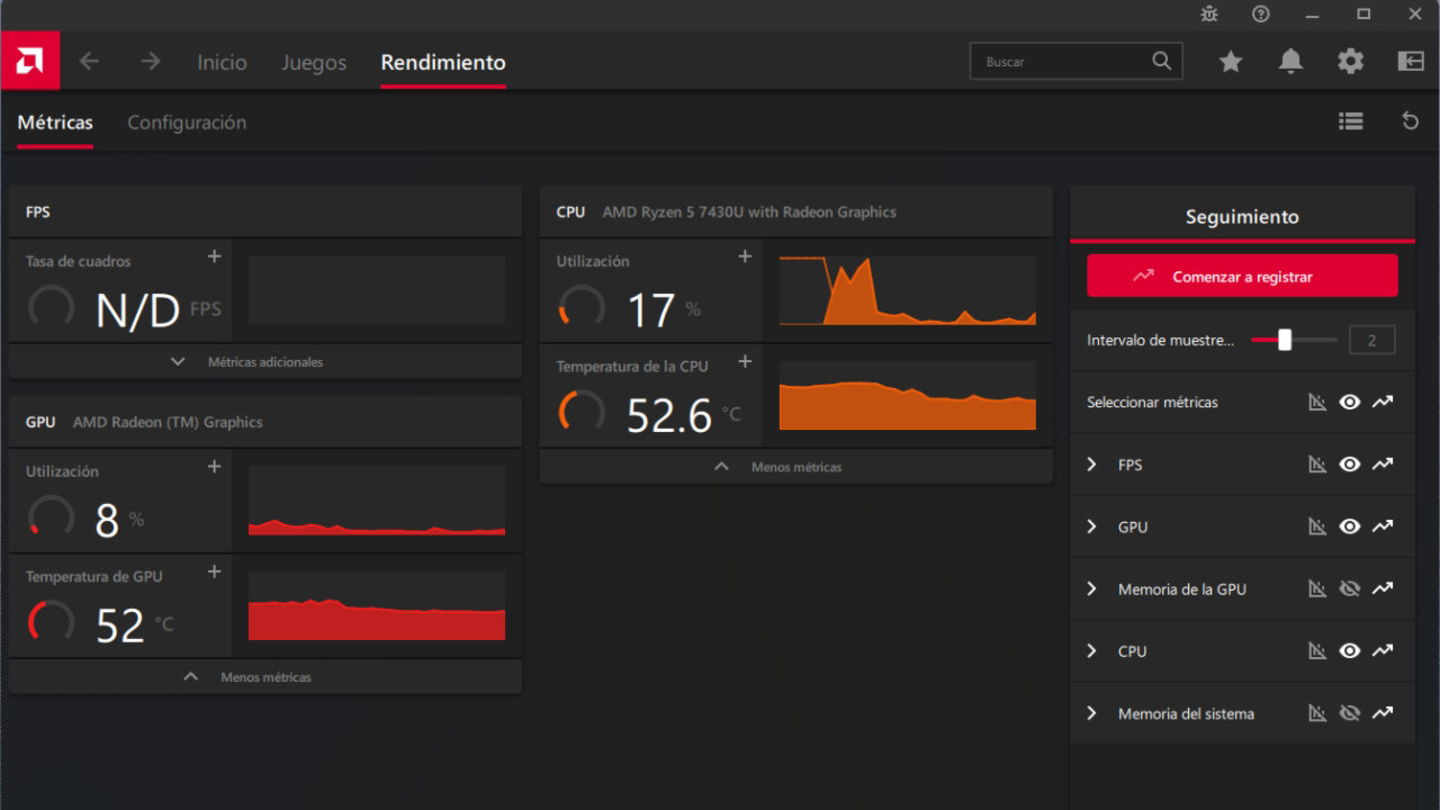Click the CPU utilization orange graph
Viewport: 1440px width, 810px height.
tap(907, 290)
